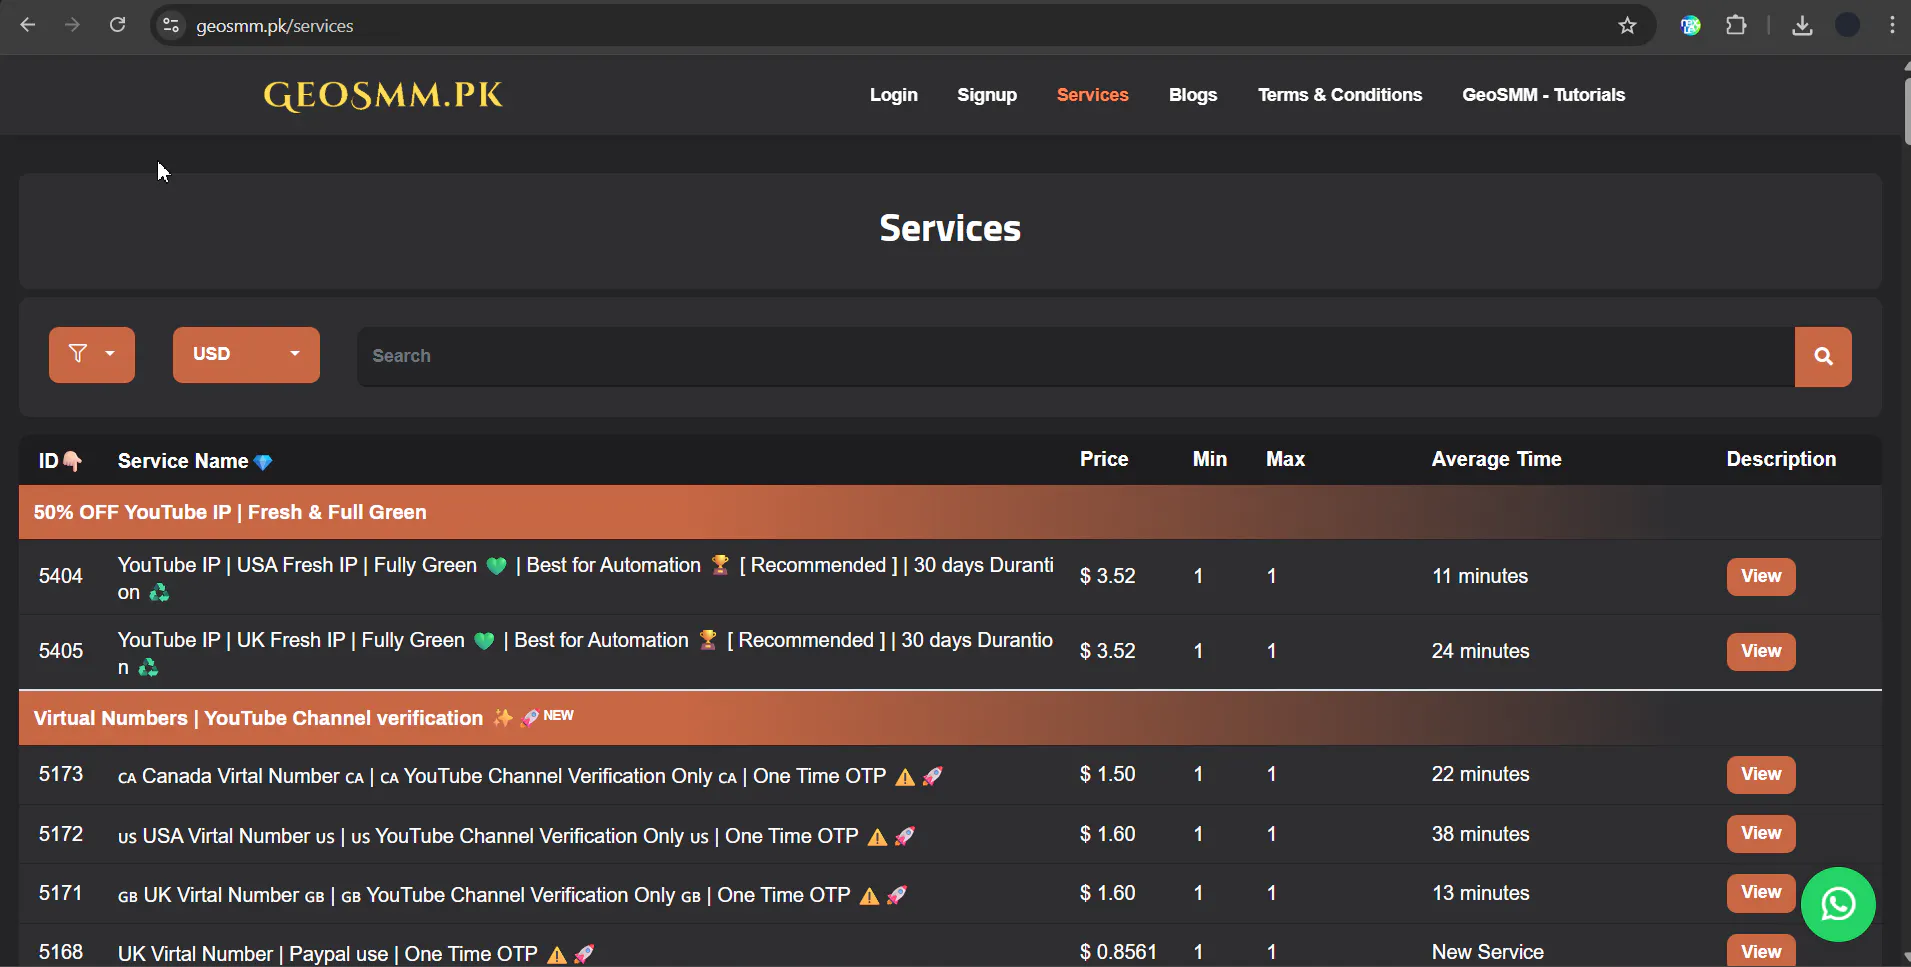Open Terms & Conditions
The height and width of the screenshot is (967, 1911).
point(1340,95)
